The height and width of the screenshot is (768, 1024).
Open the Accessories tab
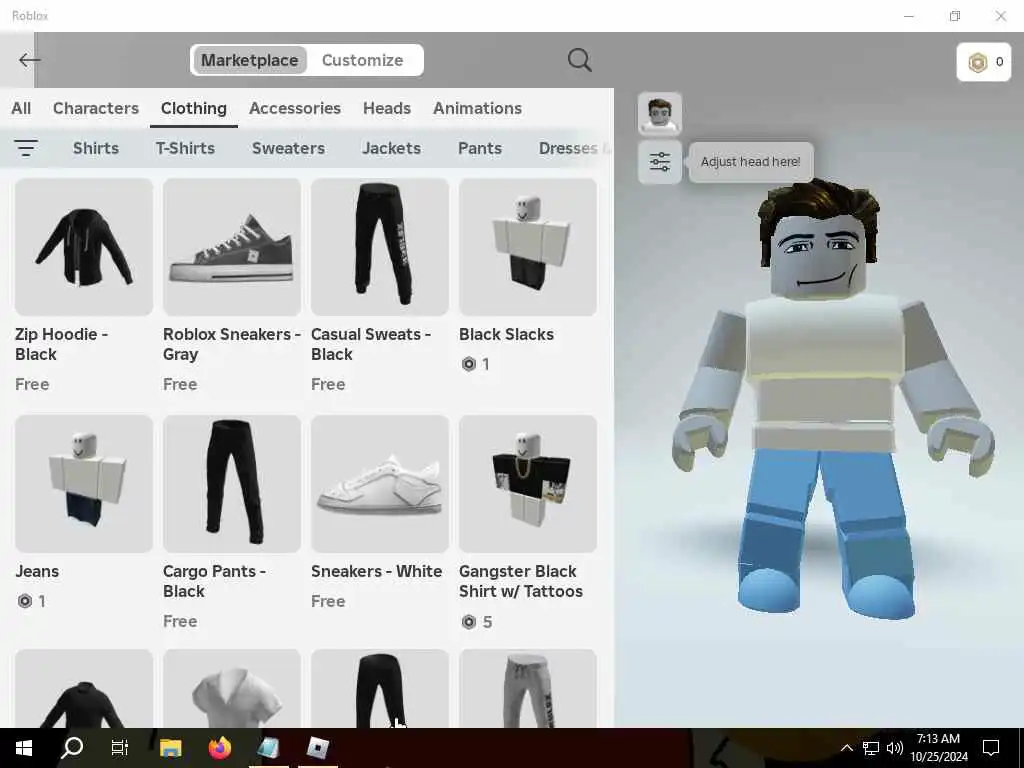click(295, 108)
